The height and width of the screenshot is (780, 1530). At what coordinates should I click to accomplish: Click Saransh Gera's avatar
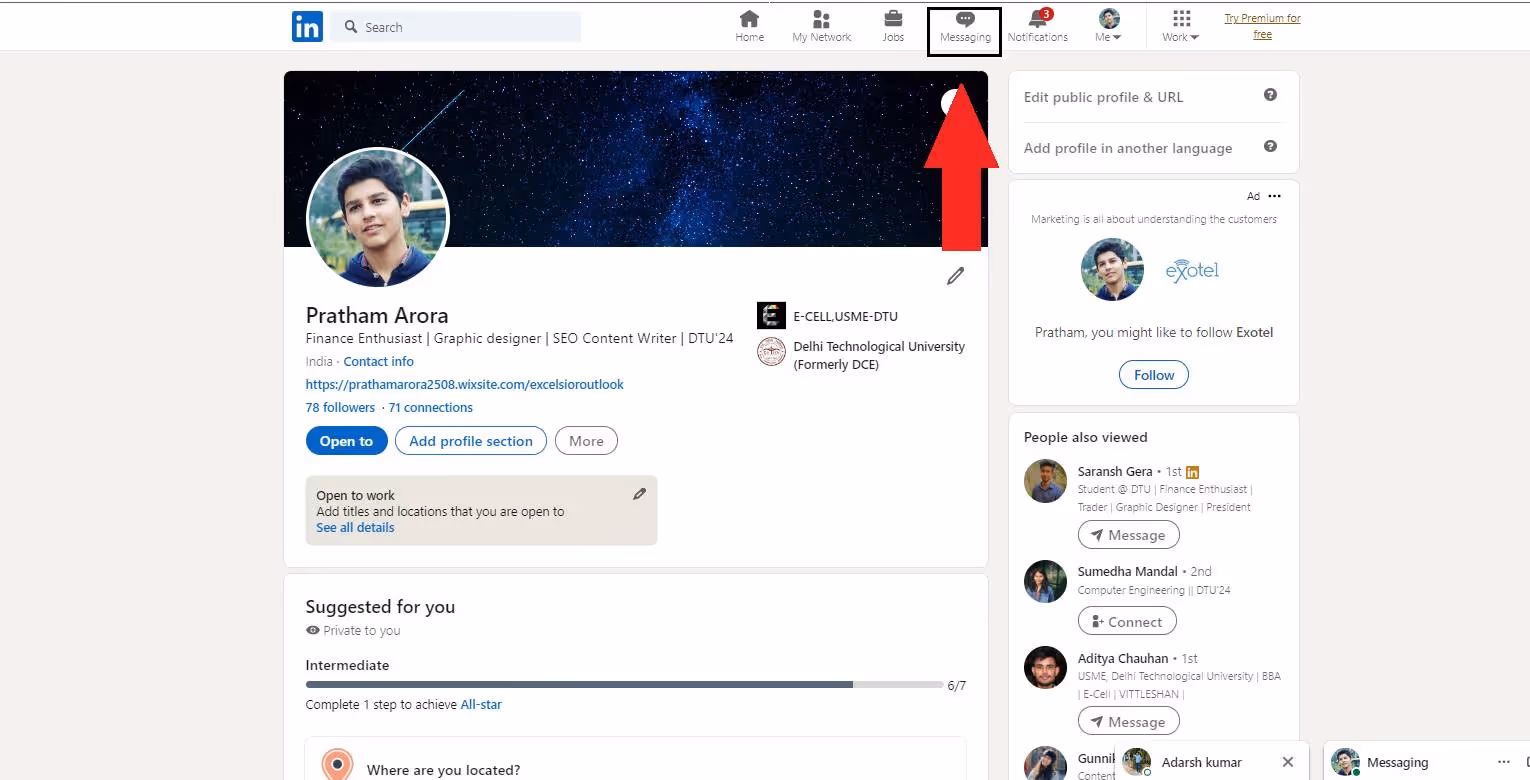tap(1045, 481)
